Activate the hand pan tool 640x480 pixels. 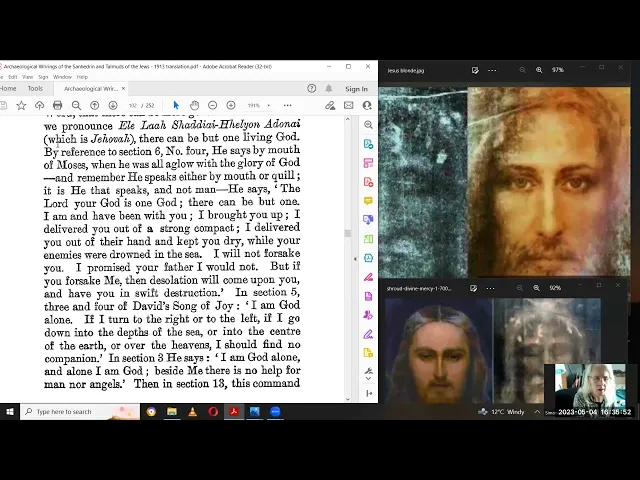(194, 105)
